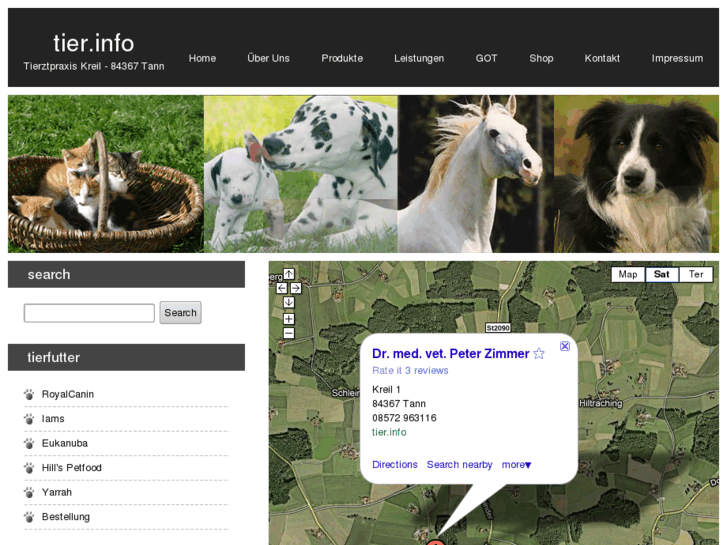Viewport: 727px width, 545px height.
Task: Pan the map up with the arrow icon
Action: tap(288, 274)
